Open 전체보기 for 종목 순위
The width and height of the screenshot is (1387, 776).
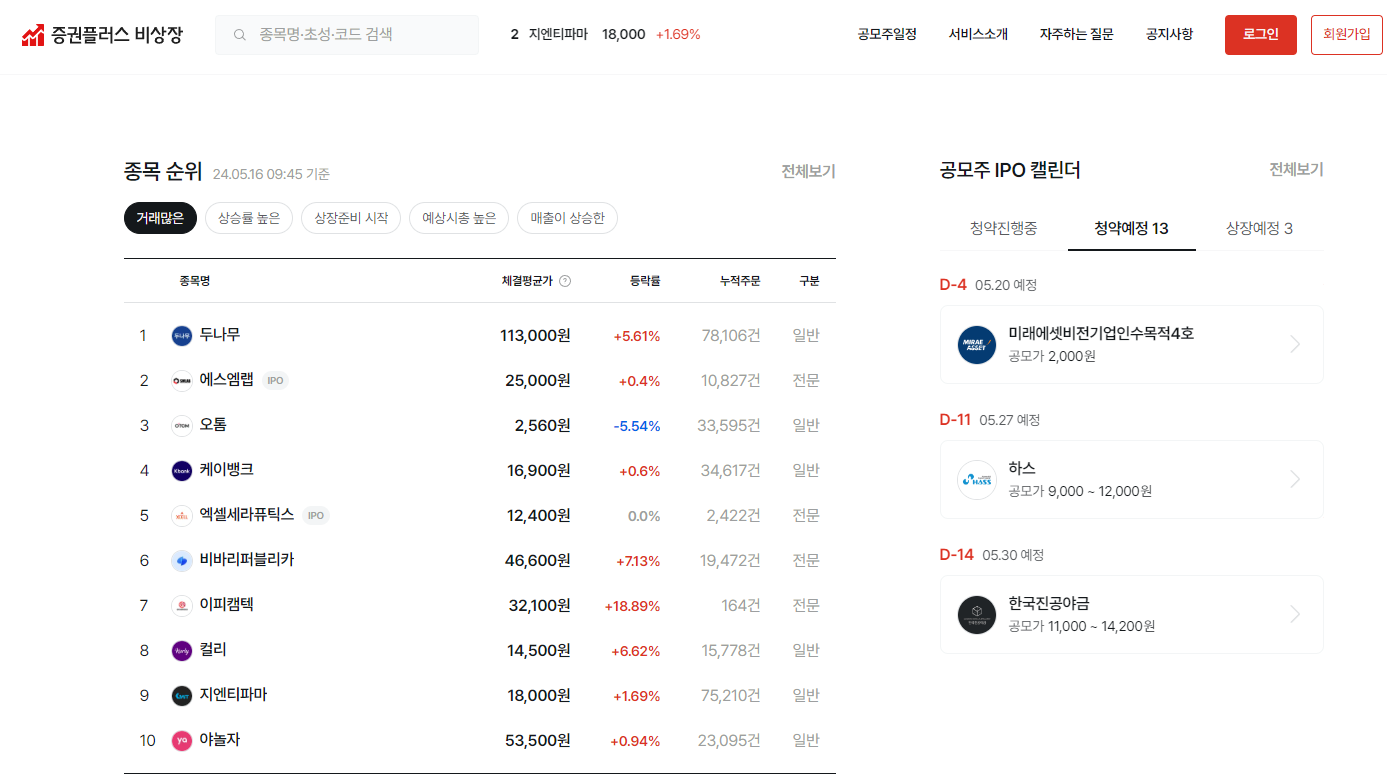(x=806, y=171)
